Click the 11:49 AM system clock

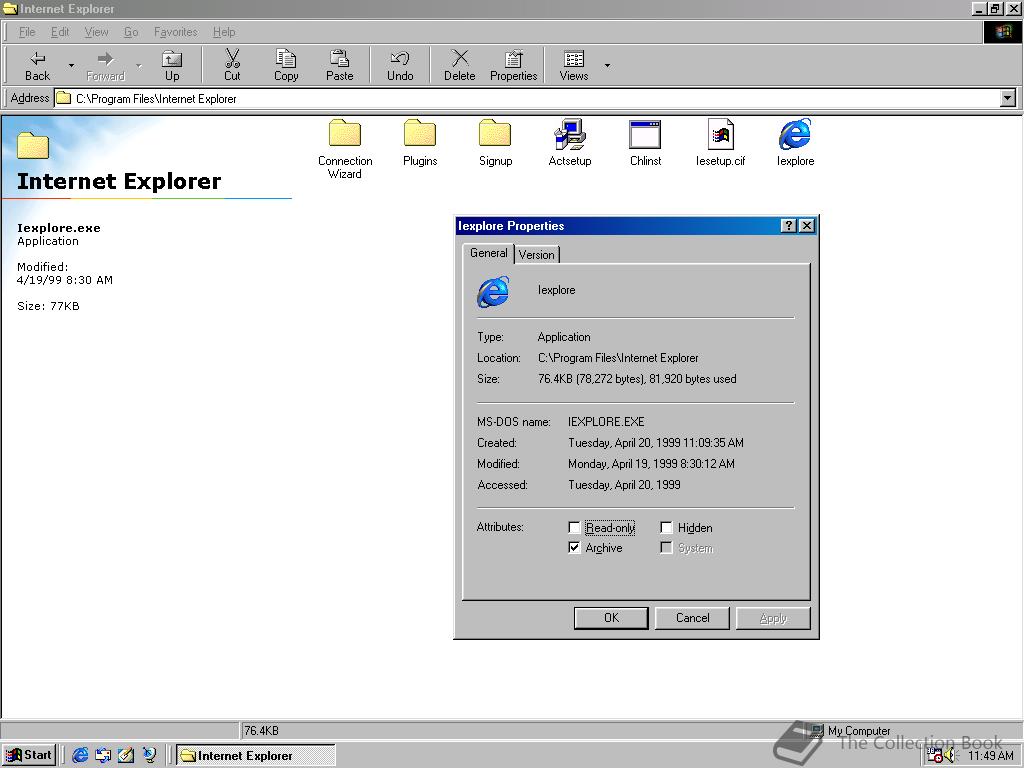coord(990,756)
